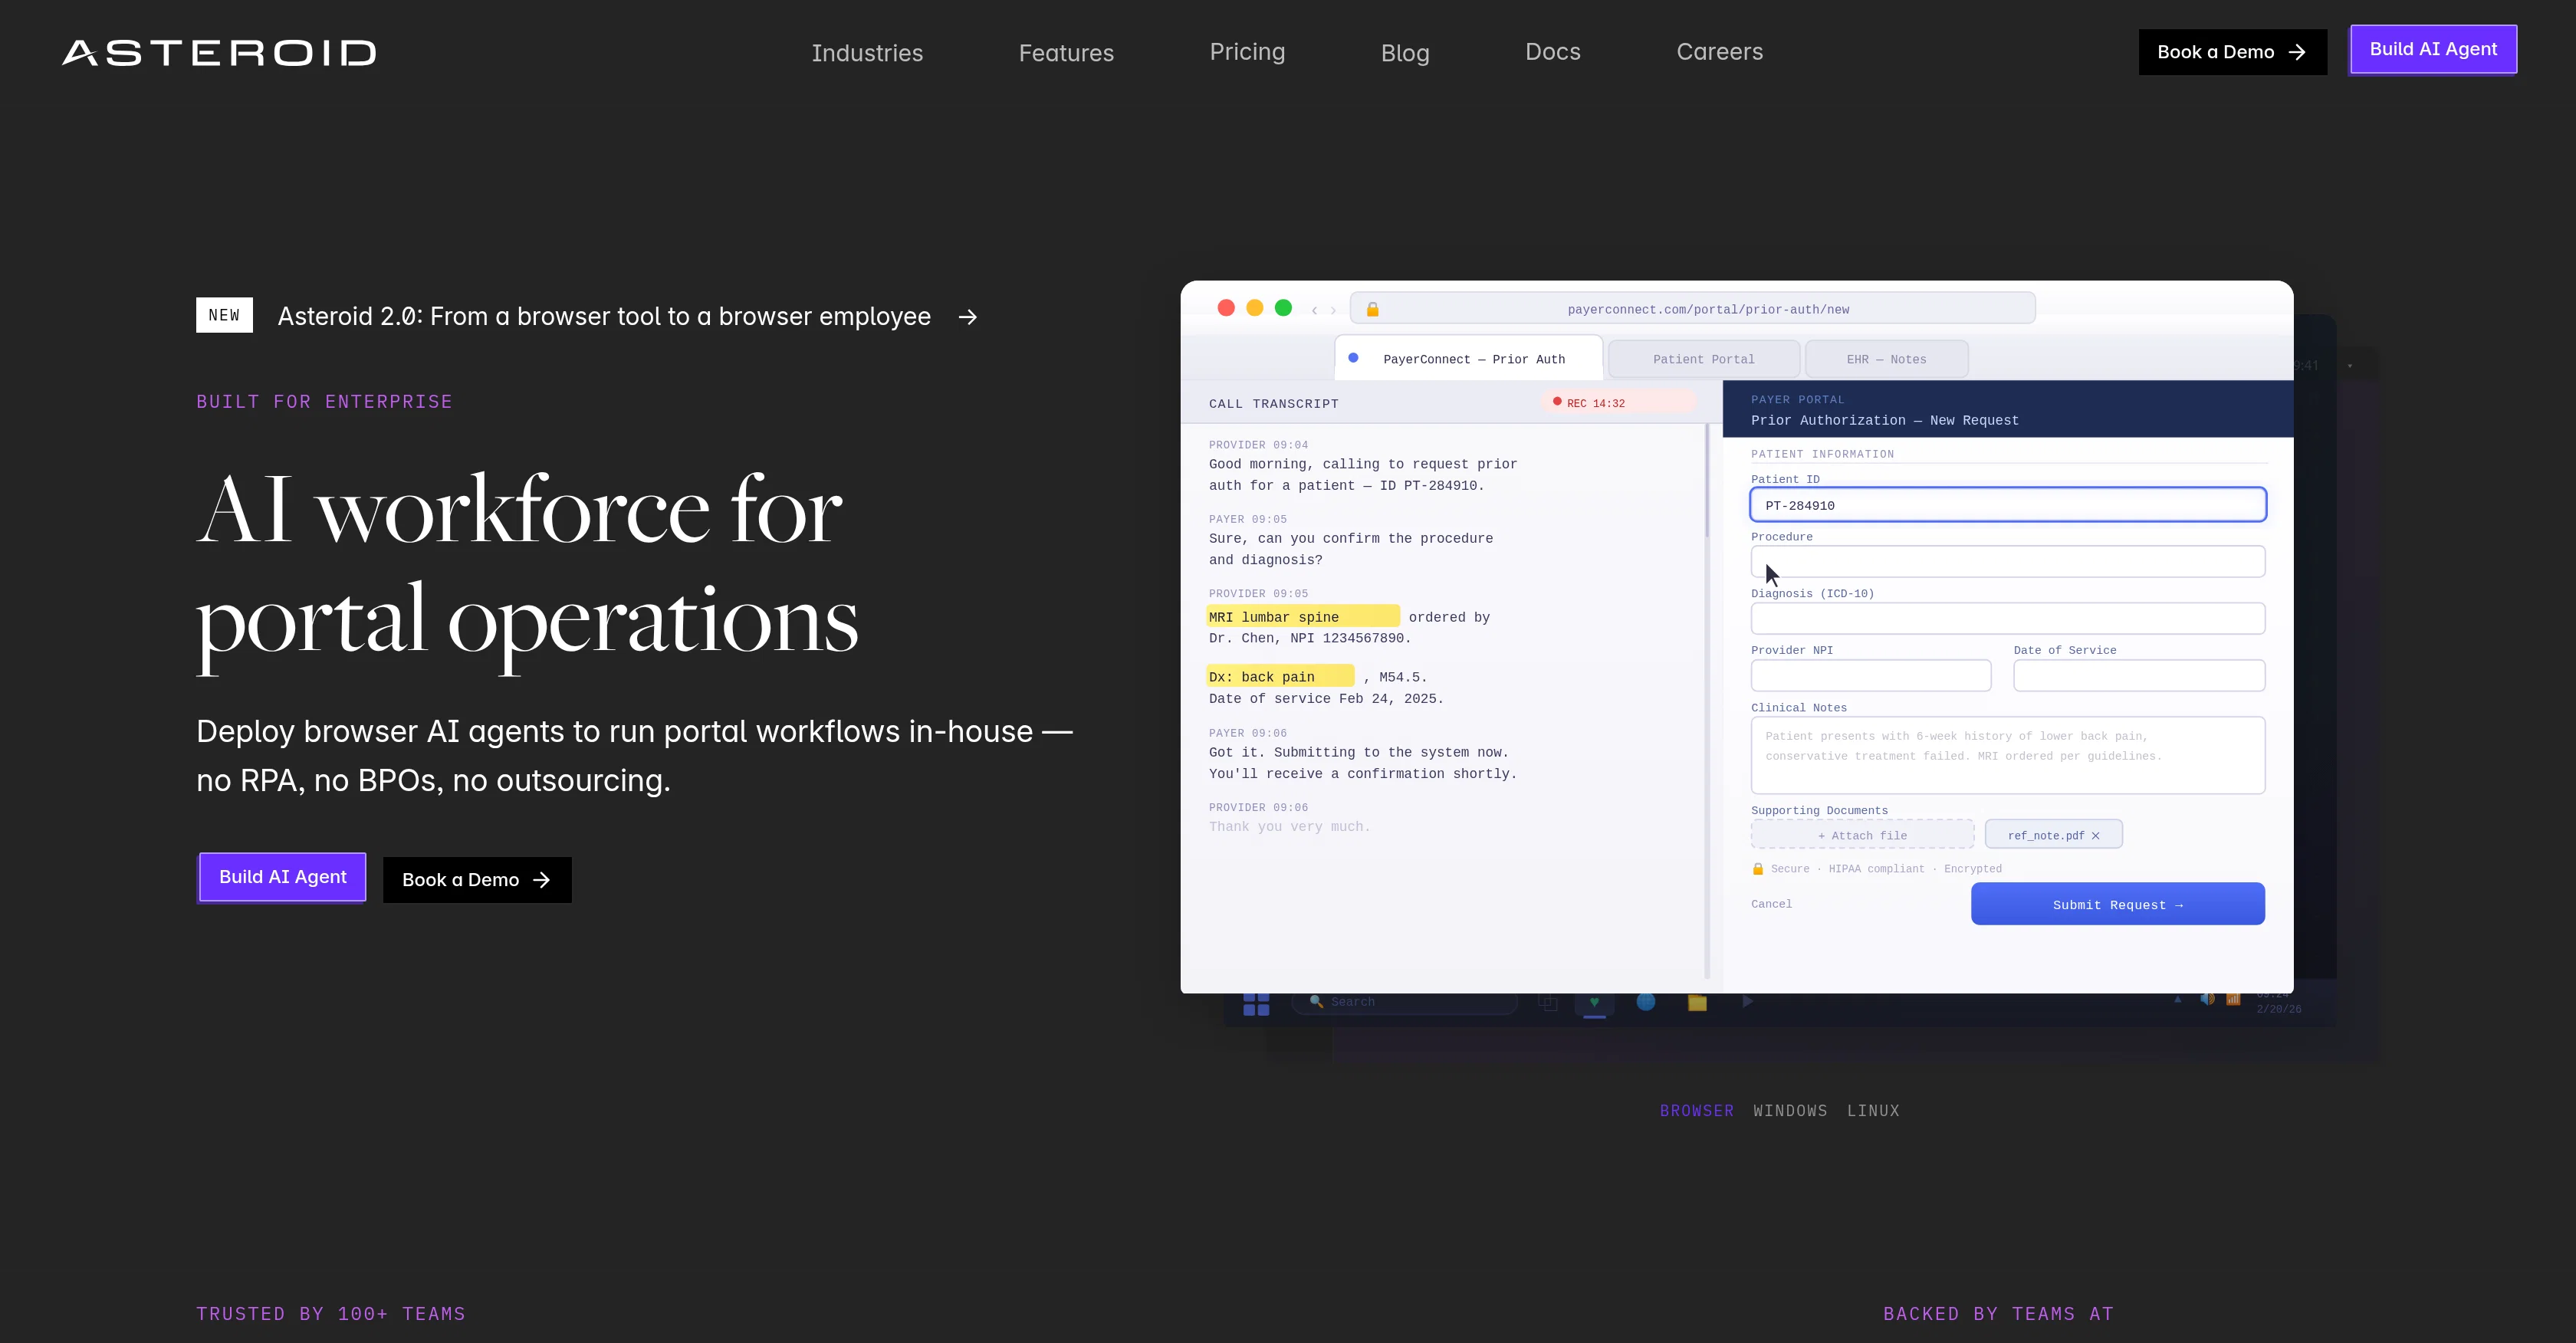Click the forward chevron in the mock browser
Image resolution: width=2576 pixels, height=1343 pixels.
pos(1333,310)
